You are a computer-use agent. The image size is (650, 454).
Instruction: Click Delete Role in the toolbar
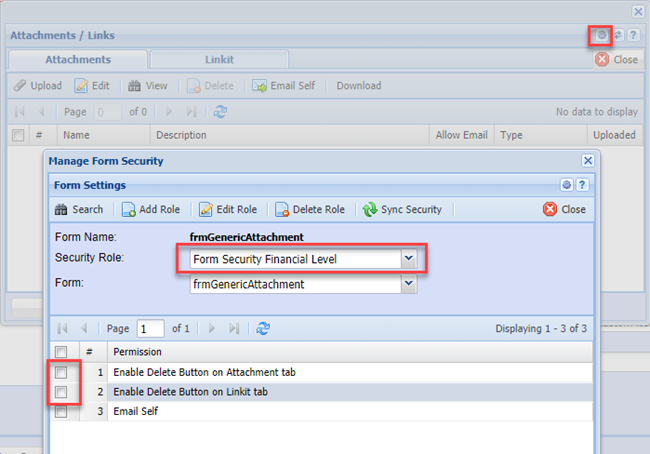(310, 210)
